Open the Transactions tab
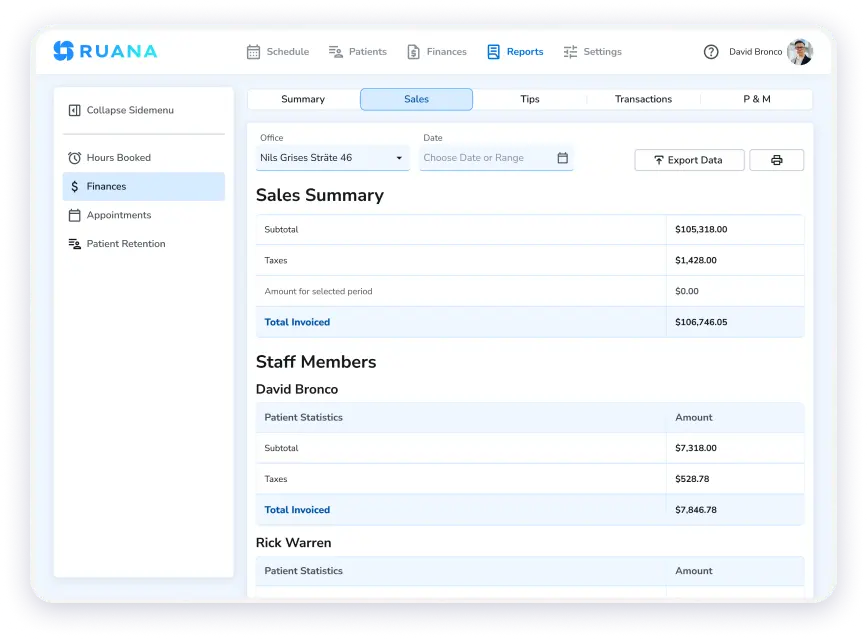Viewport: 867px width, 639px height. 643,99
